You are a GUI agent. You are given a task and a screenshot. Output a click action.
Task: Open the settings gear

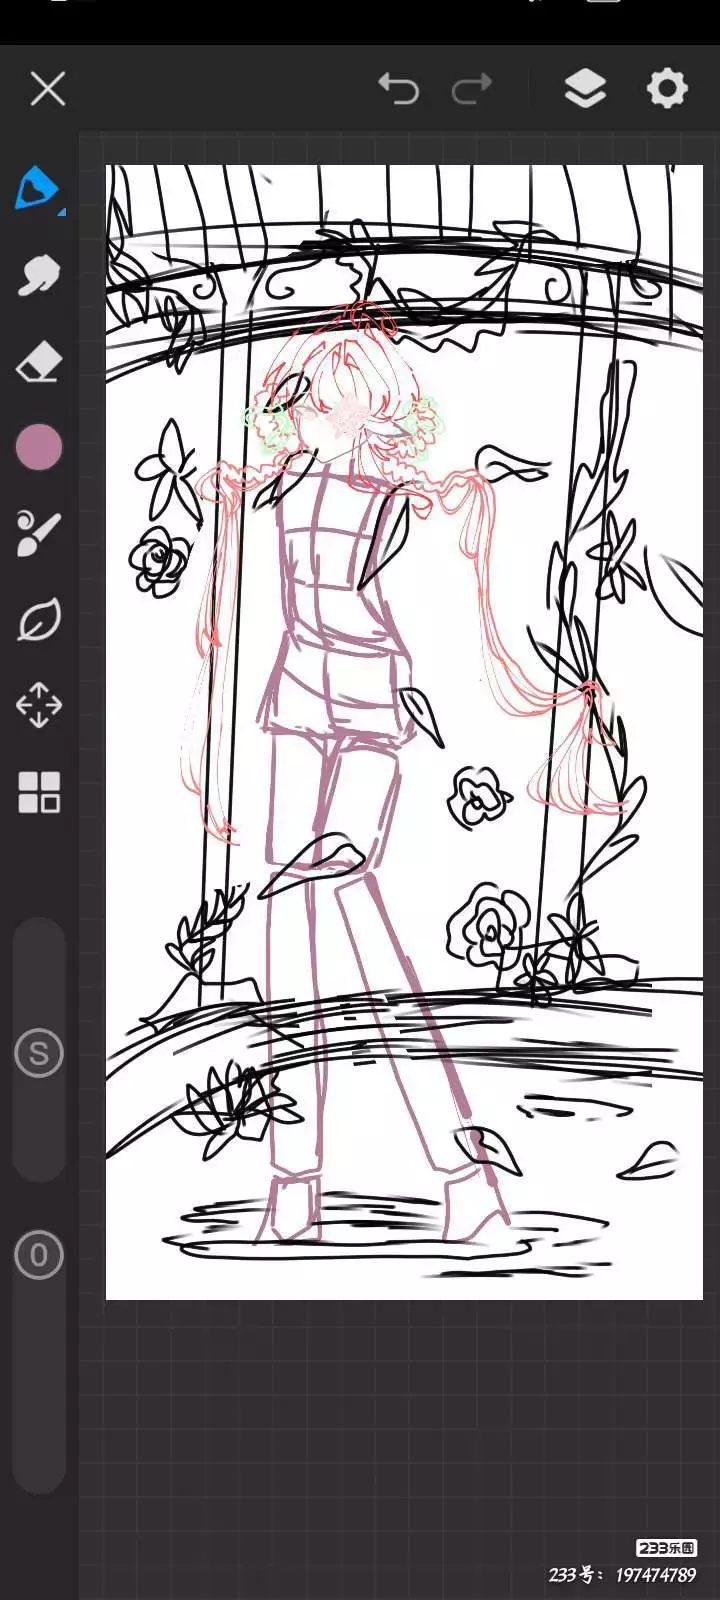(667, 88)
